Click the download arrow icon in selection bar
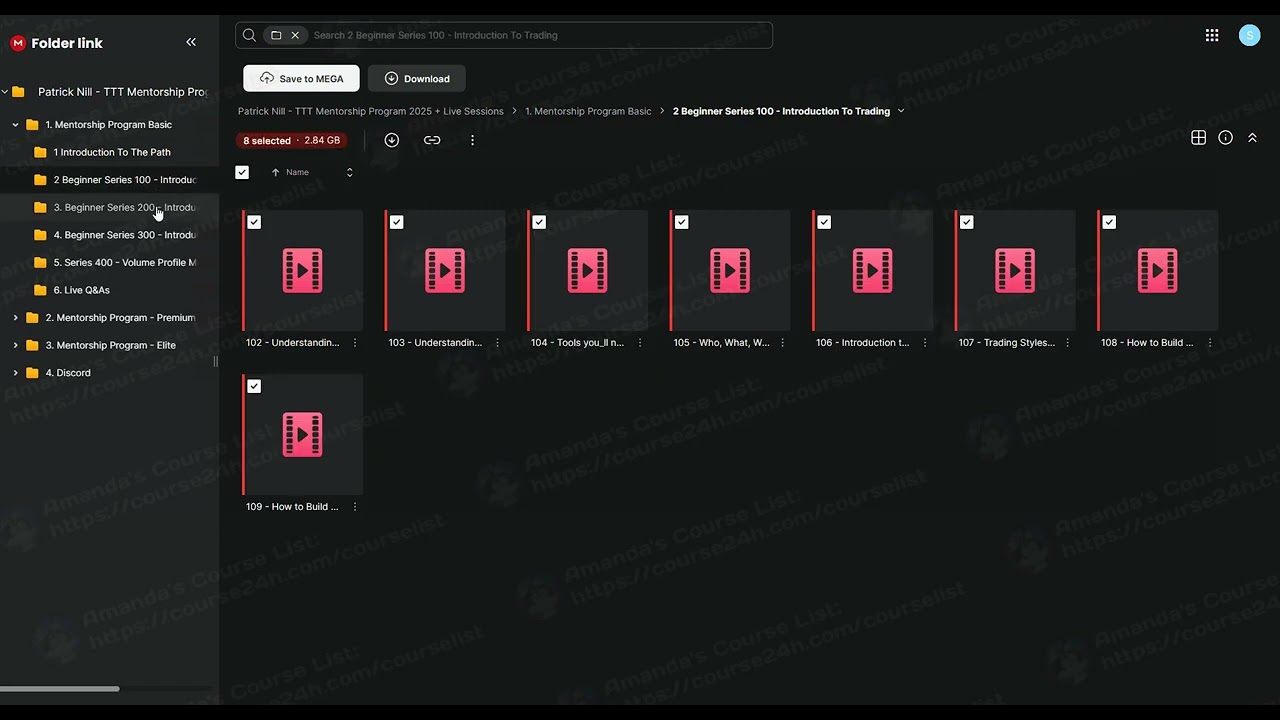1280x720 pixels. pos(392,140)
